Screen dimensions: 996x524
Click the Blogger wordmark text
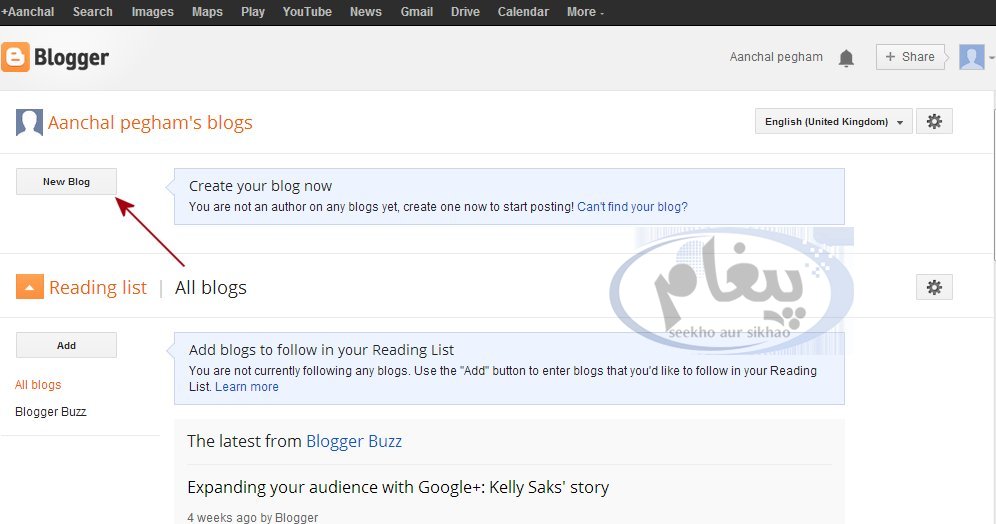(x=71, y=58)
